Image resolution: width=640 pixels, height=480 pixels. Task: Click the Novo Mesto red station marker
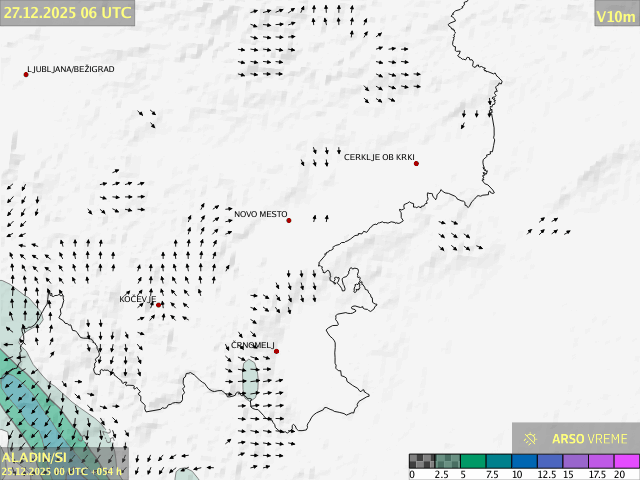289,220
